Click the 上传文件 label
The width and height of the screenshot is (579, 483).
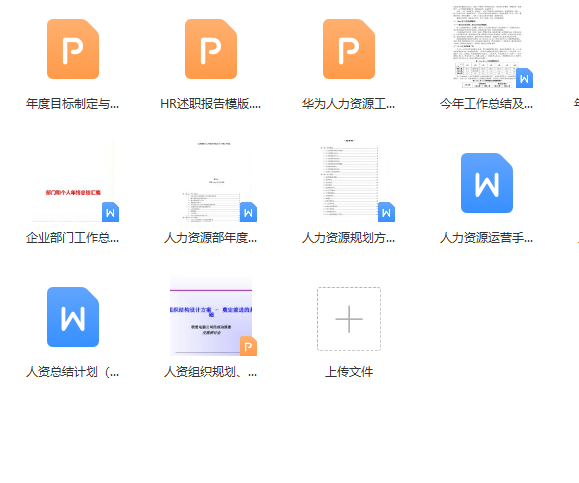[349, 371]
